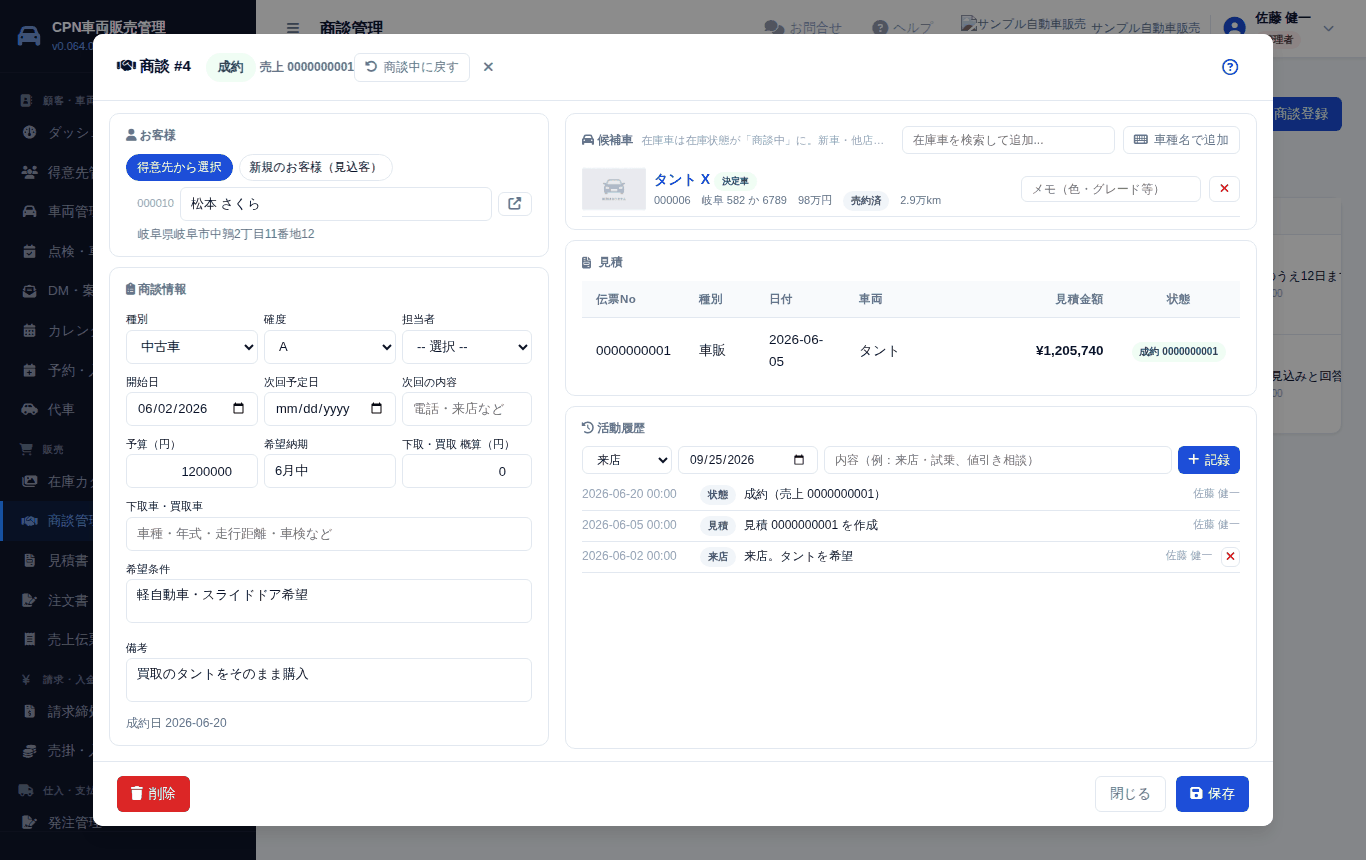
Task: Click the 下取・買取 概算 field
Action: (x=467, y=471)
